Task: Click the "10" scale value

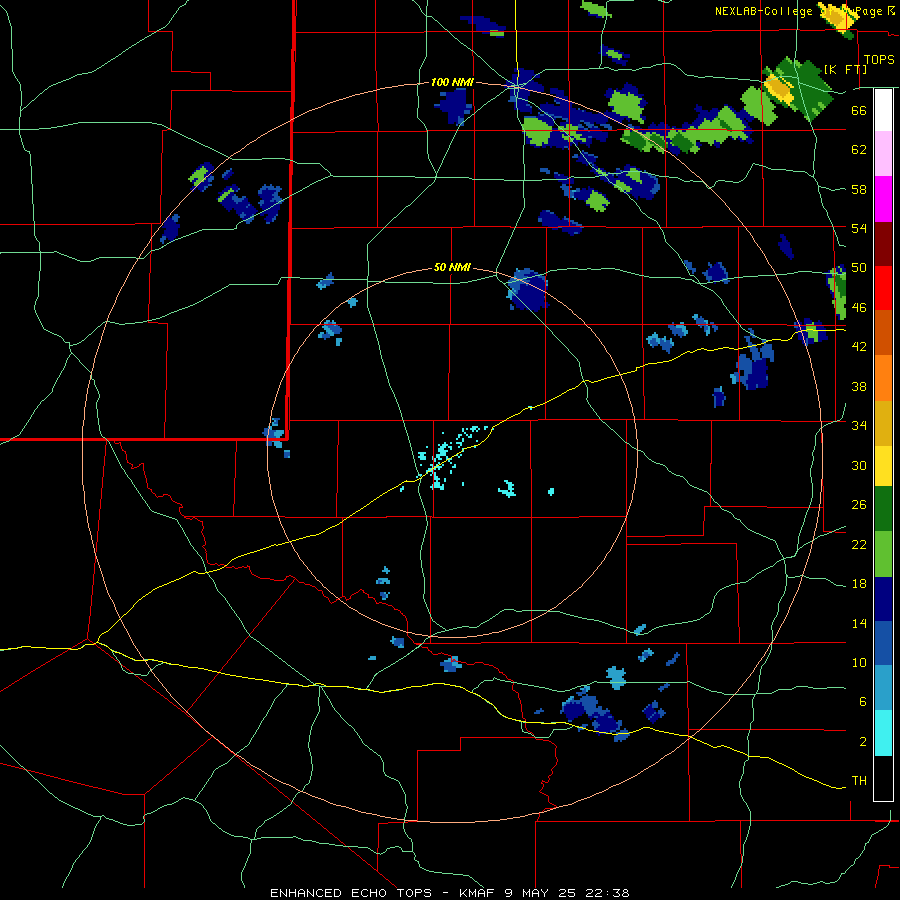Action: [x=859, y=662]
